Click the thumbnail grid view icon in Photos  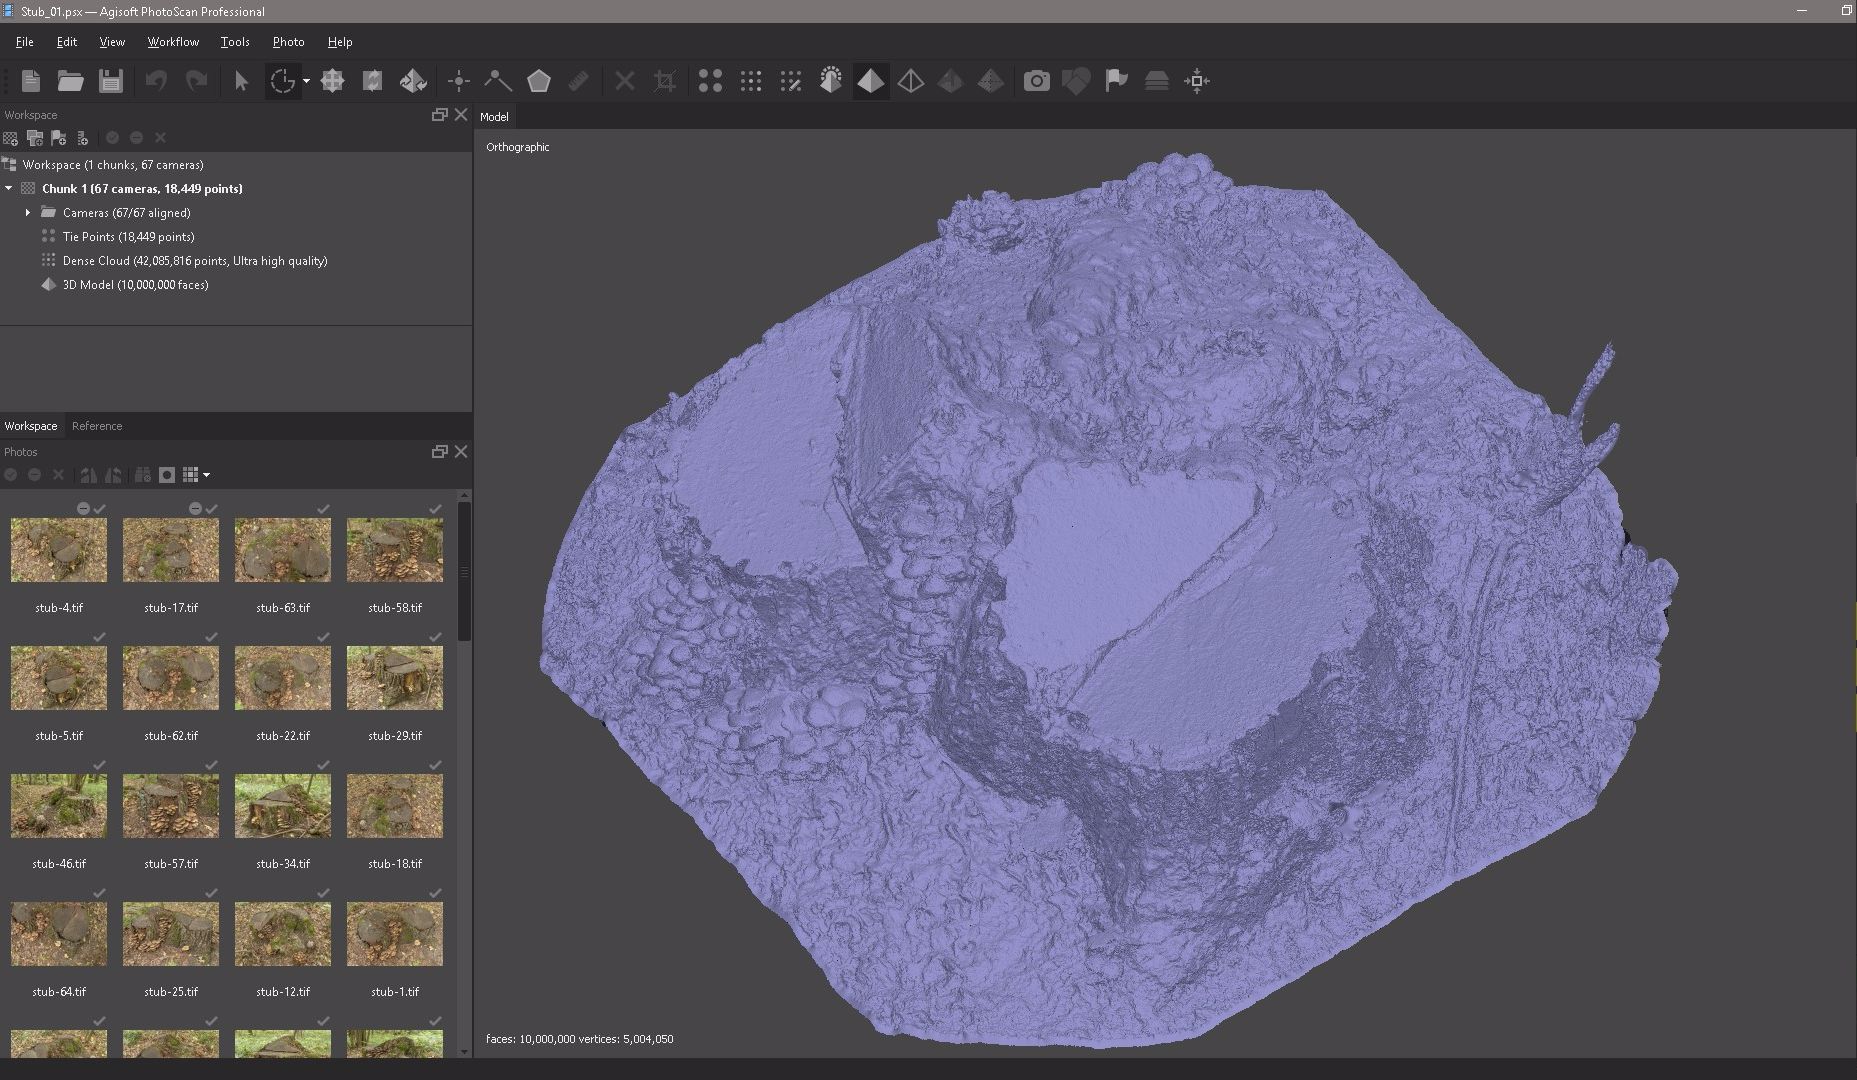point(190,475)
